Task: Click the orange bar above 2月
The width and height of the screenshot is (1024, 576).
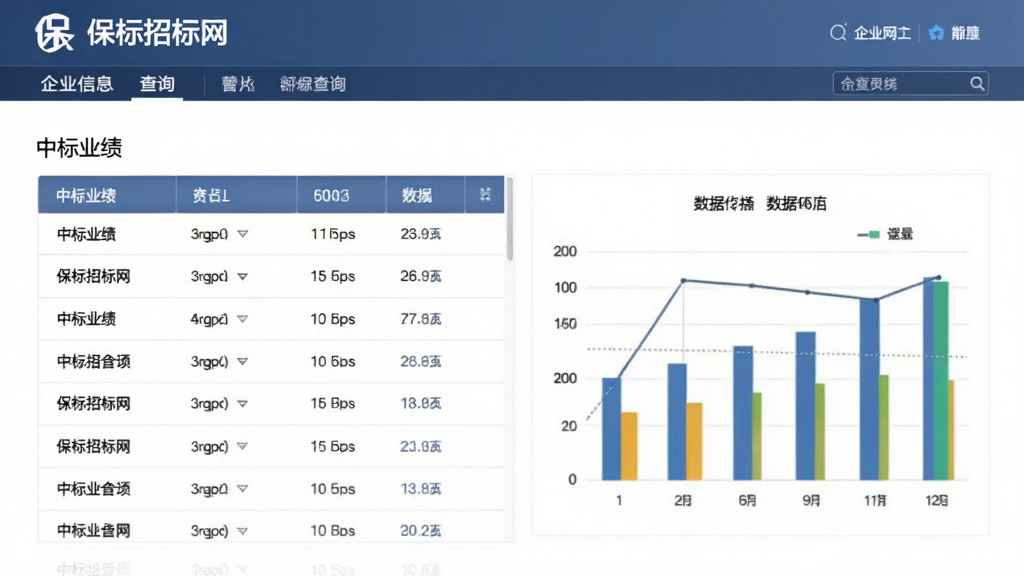Action: click(x=694, y=441)
